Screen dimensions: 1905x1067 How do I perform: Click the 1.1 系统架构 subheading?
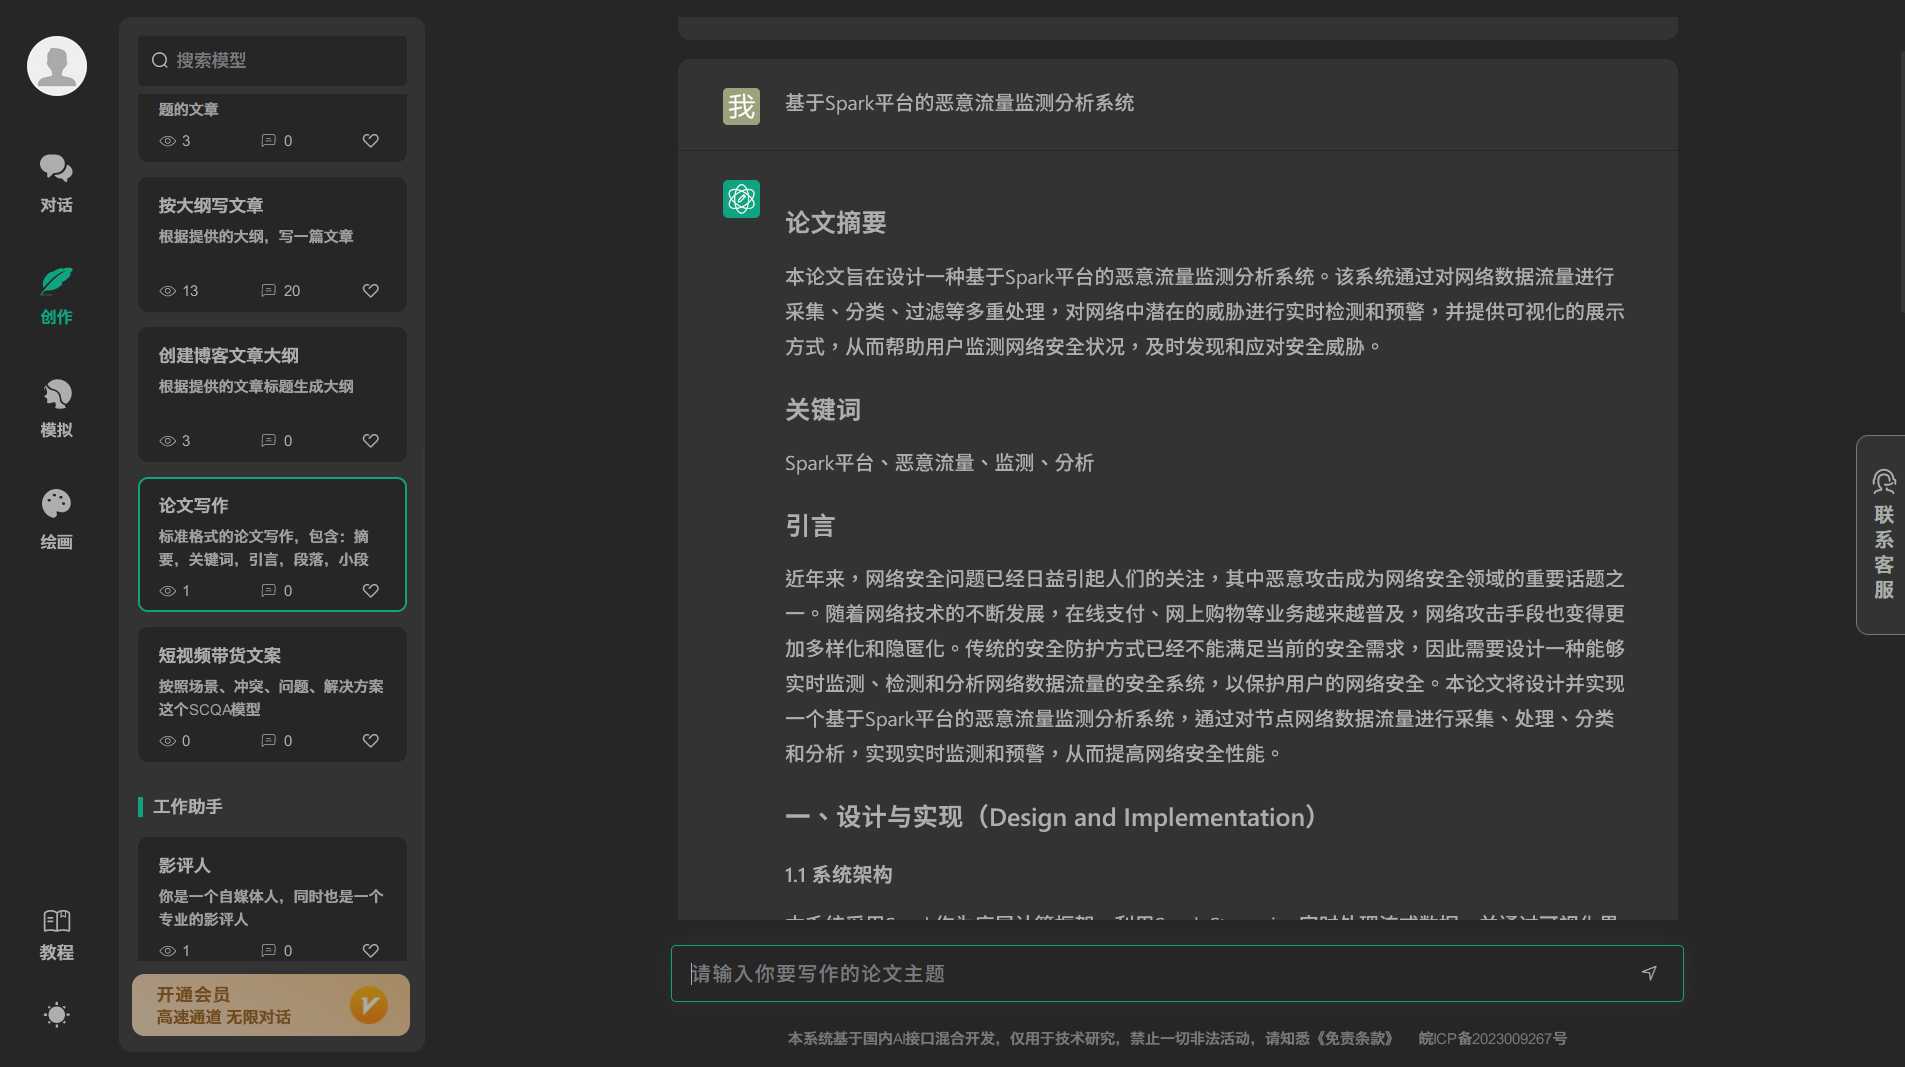click(x=838, y=875)
